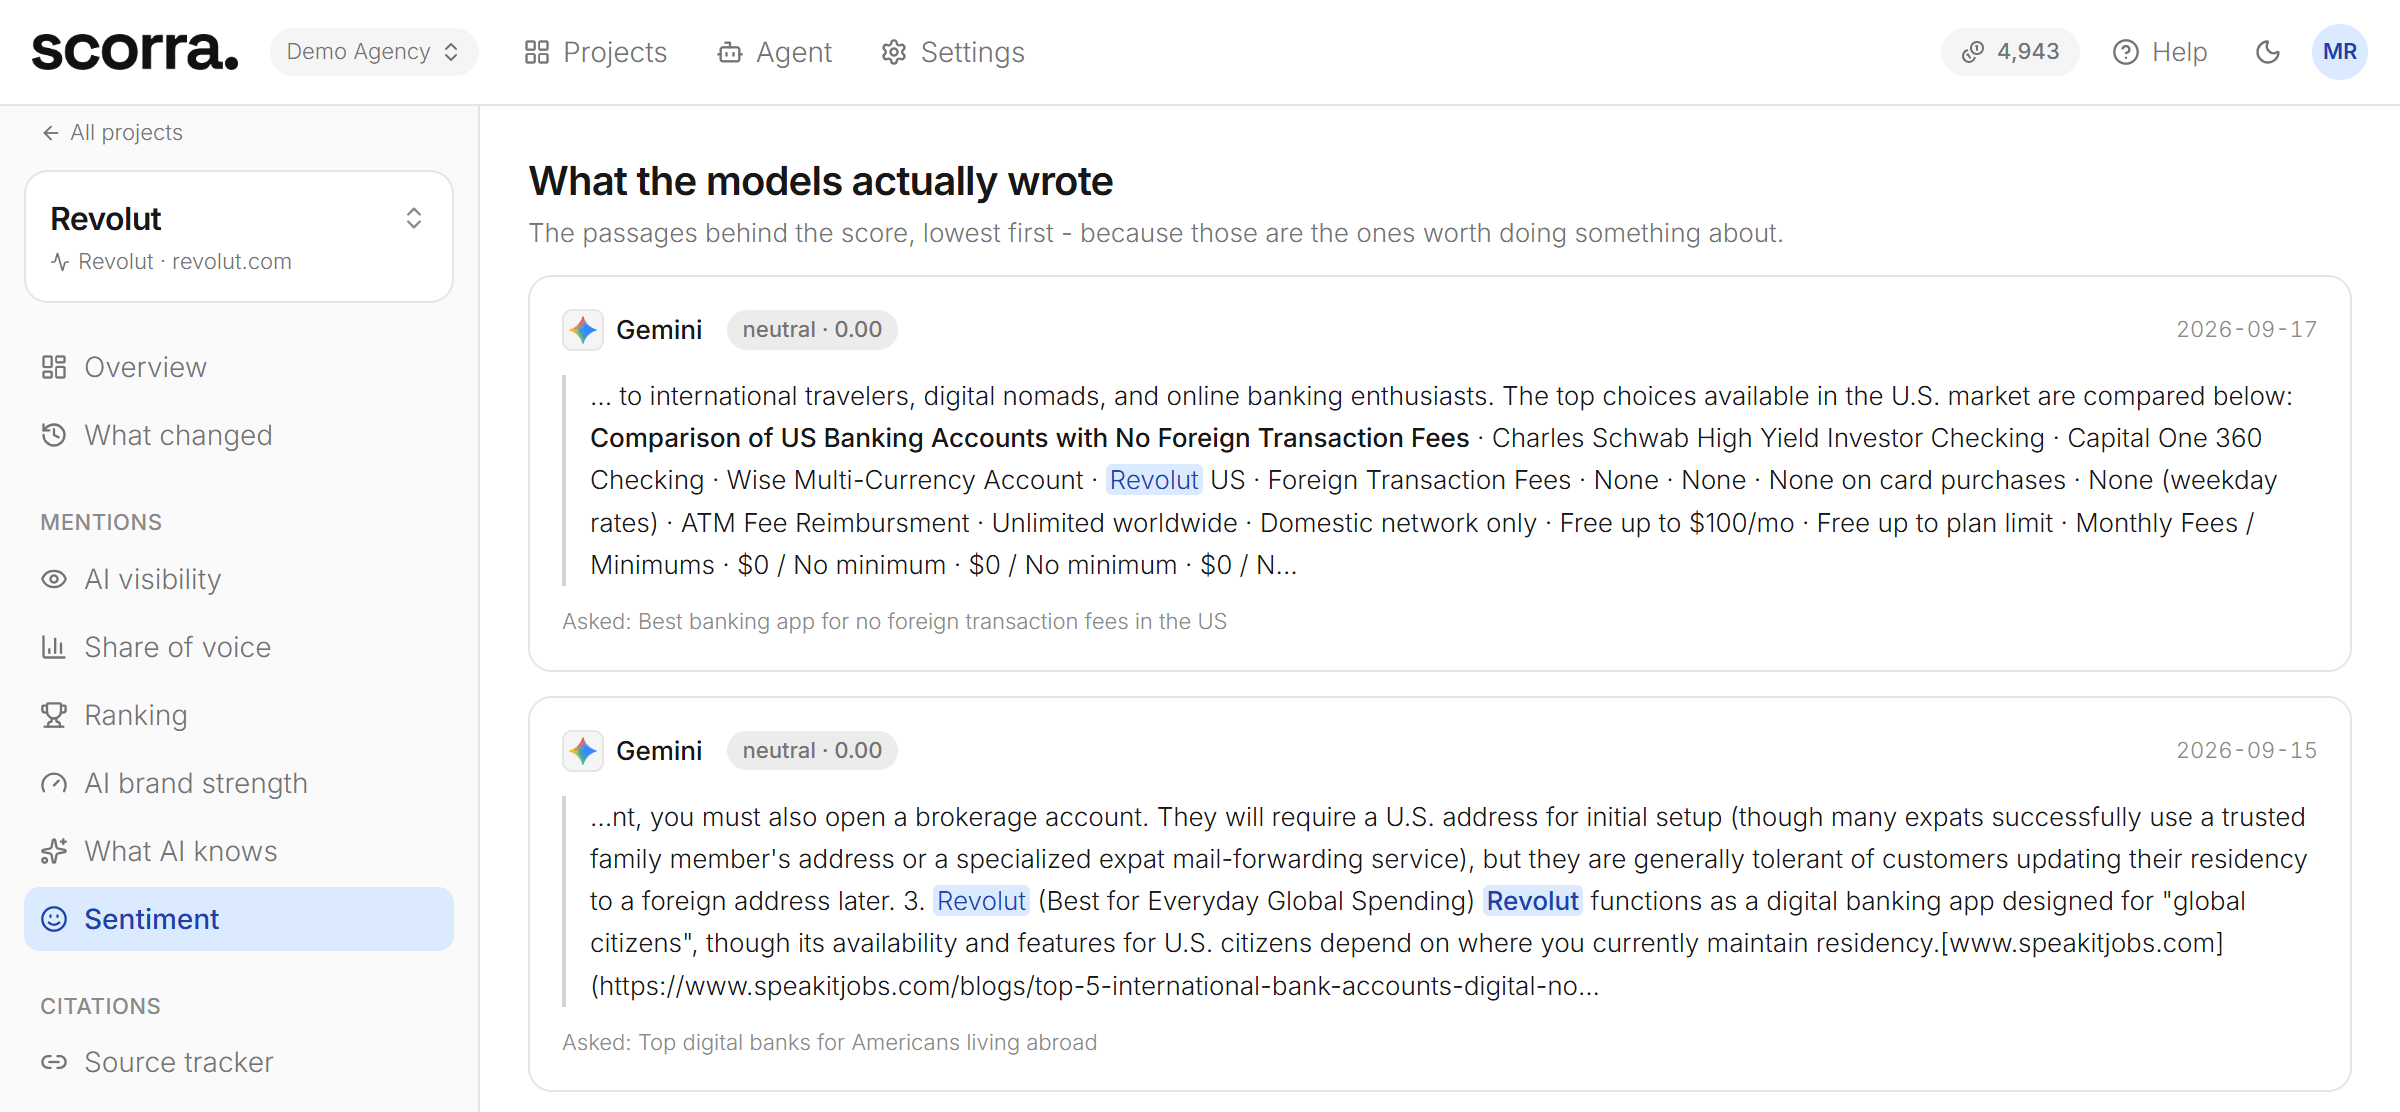
Task: Select What AI knows
Action: click(239, 851)
